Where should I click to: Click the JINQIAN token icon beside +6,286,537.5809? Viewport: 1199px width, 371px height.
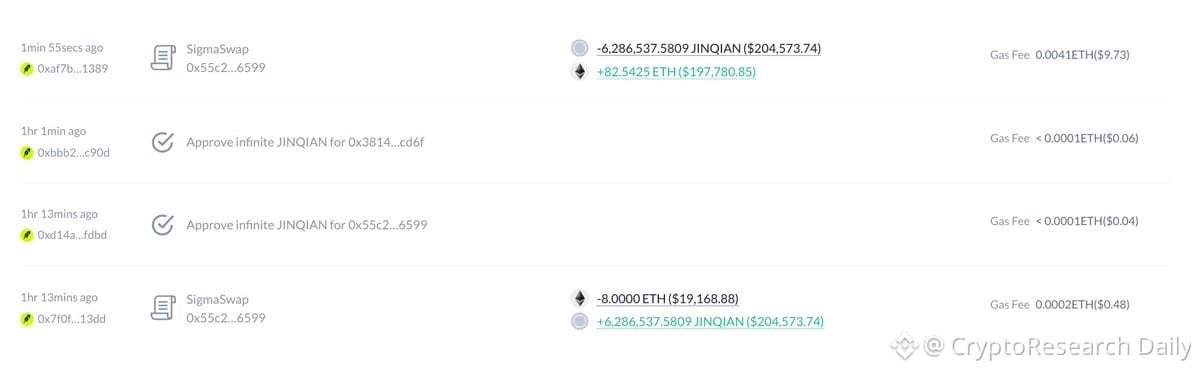(580, 321)
